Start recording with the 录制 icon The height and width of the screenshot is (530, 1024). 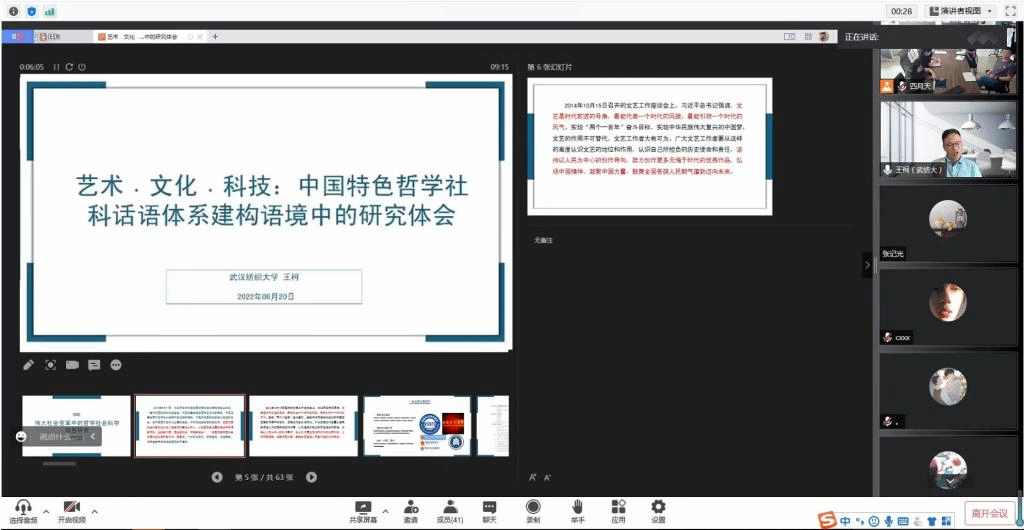click(533, 508)
